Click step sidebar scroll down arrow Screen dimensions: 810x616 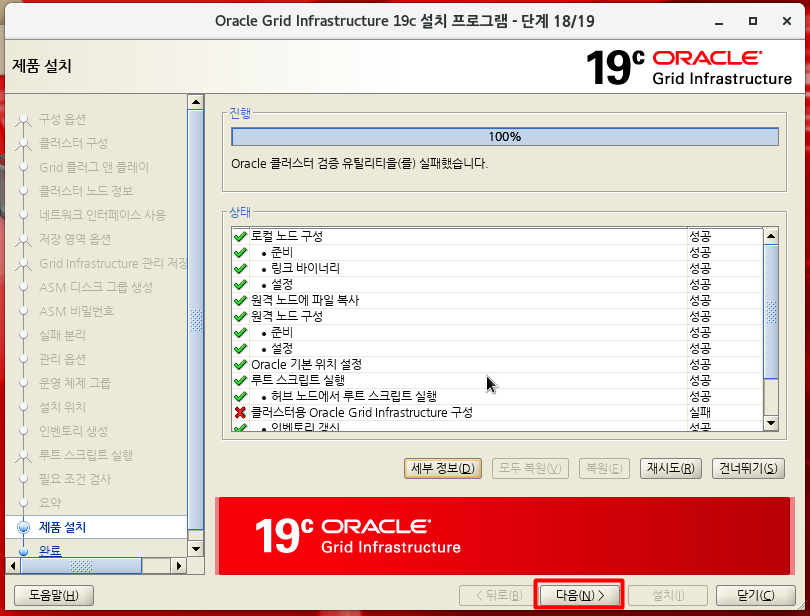(x=196, y=548)
